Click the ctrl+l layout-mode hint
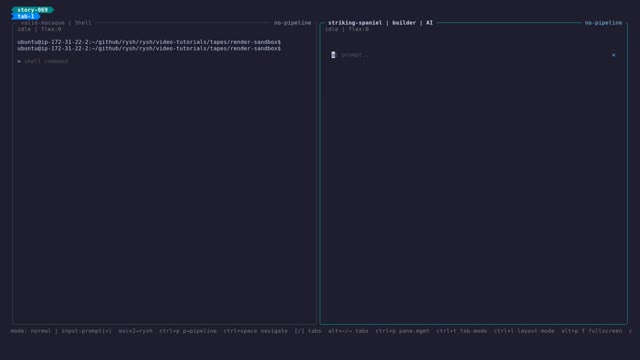Image resolution: width=640 pixels, height=360 pixels. pyautogui.click(x=524, y=331)
